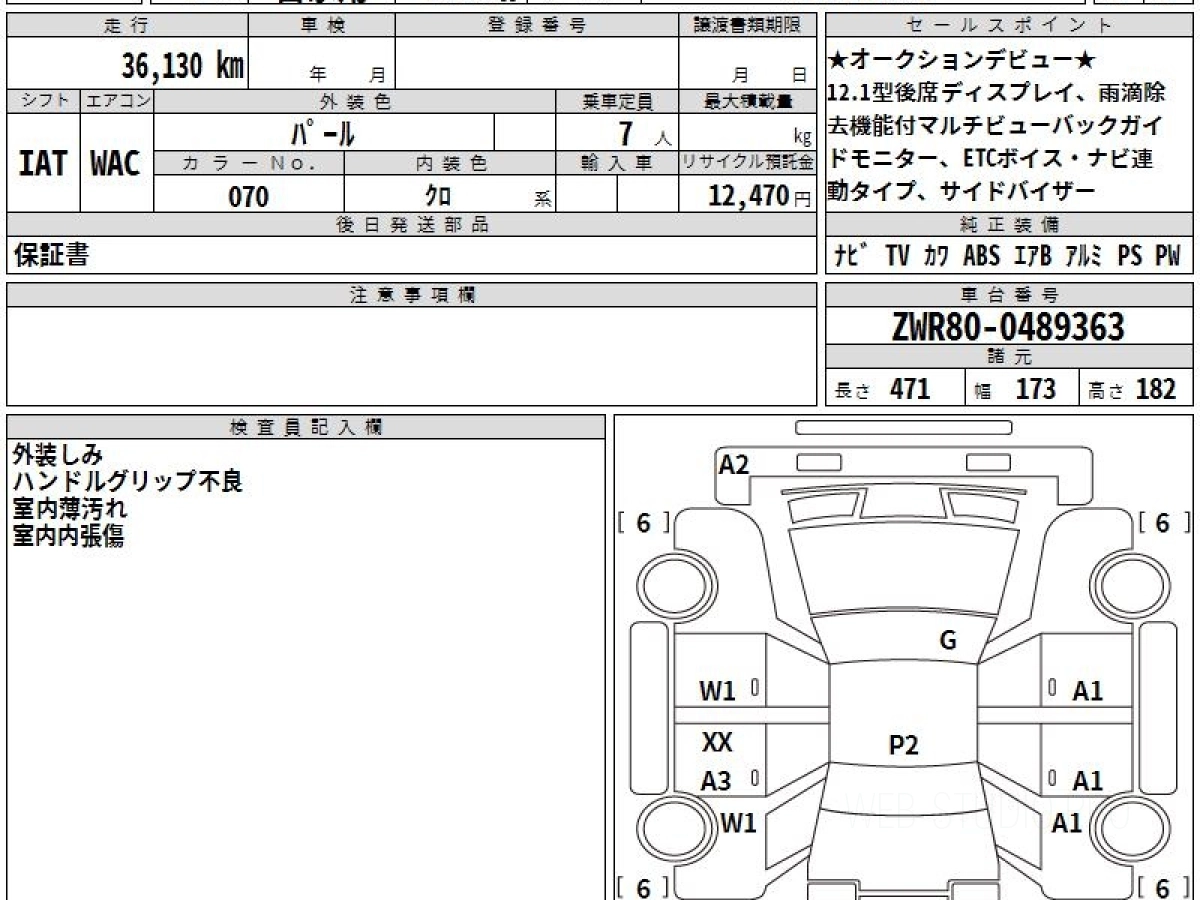
Task: Select the 保証書 entry
Action: click(x=50, y=255)
